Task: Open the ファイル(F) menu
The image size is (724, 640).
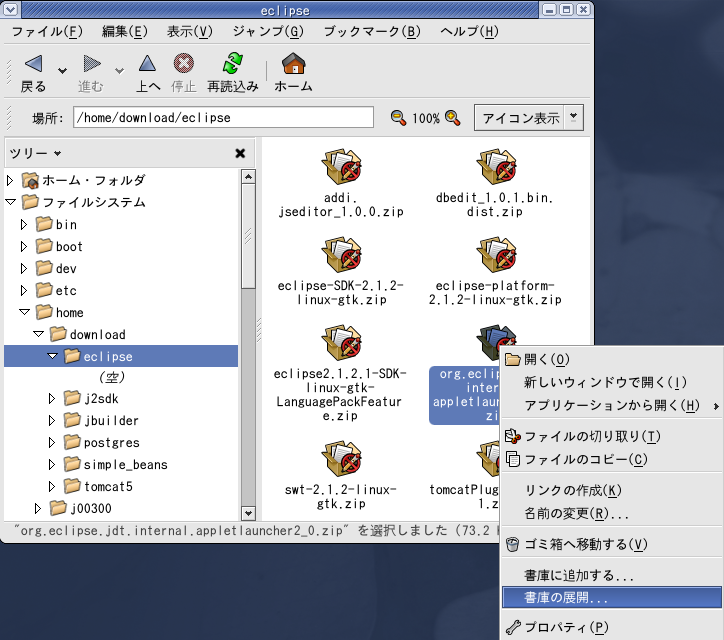Action: 47,31
